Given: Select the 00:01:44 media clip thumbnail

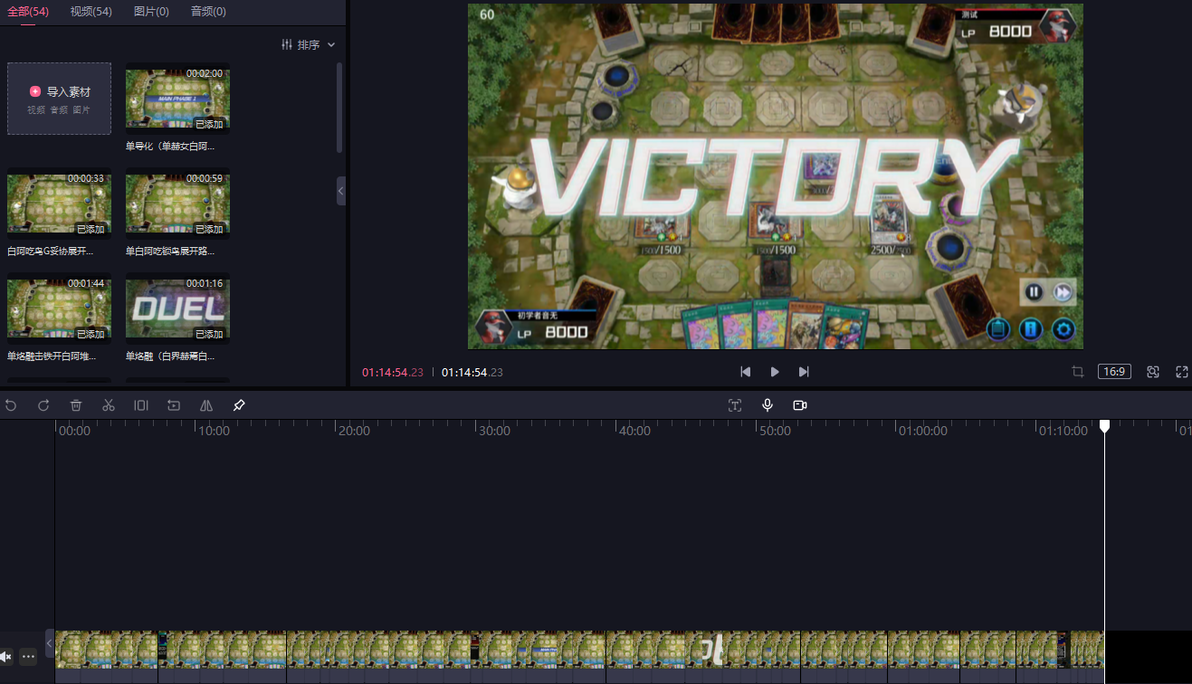Looking at the screenshot, I should [59, 309].
